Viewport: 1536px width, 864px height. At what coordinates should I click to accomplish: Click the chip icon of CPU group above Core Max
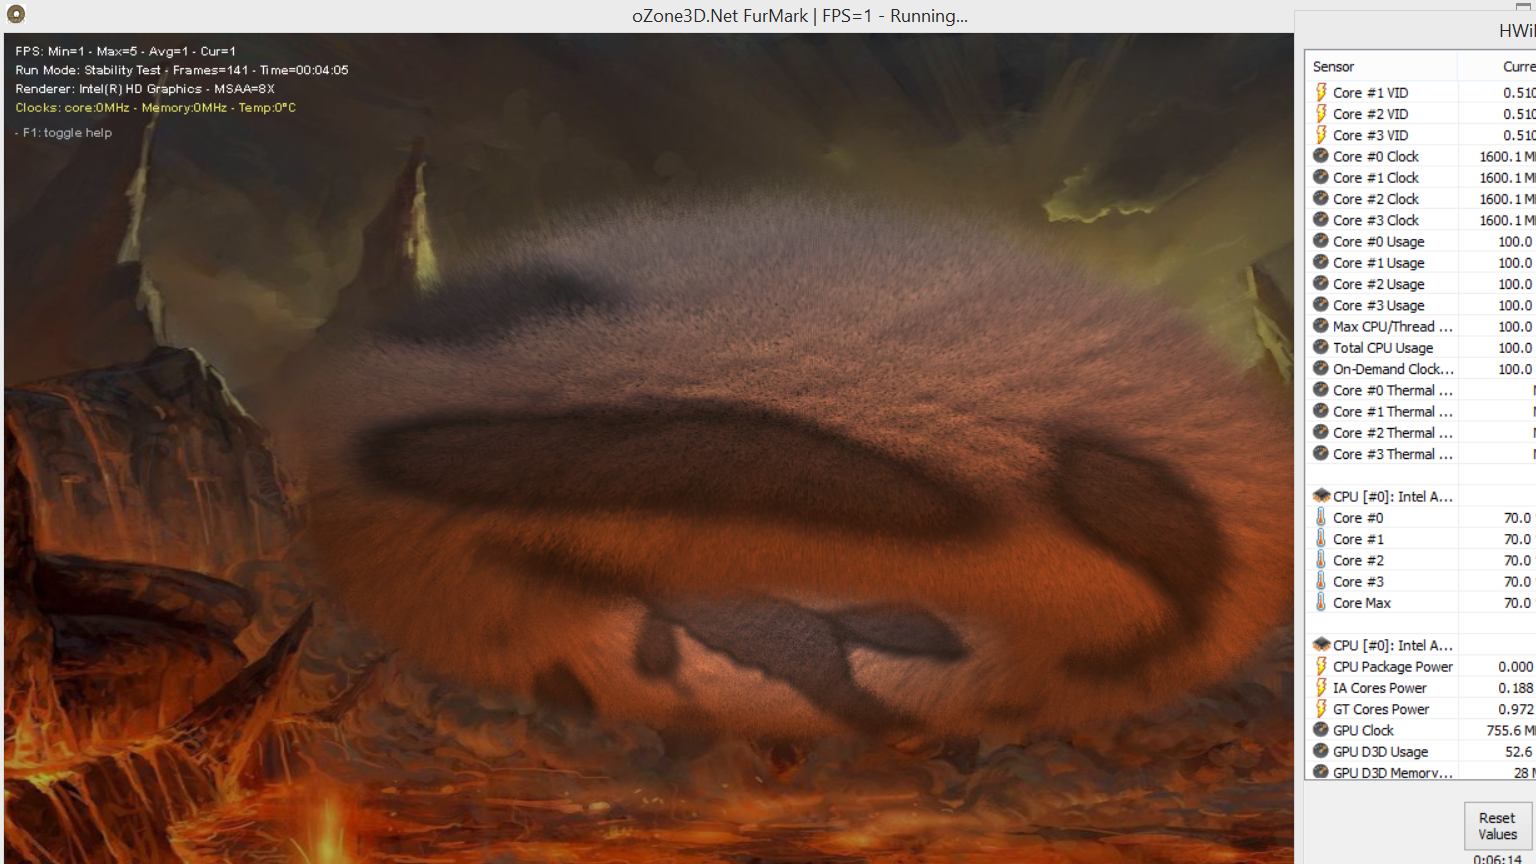click(x=1321, y=496)
